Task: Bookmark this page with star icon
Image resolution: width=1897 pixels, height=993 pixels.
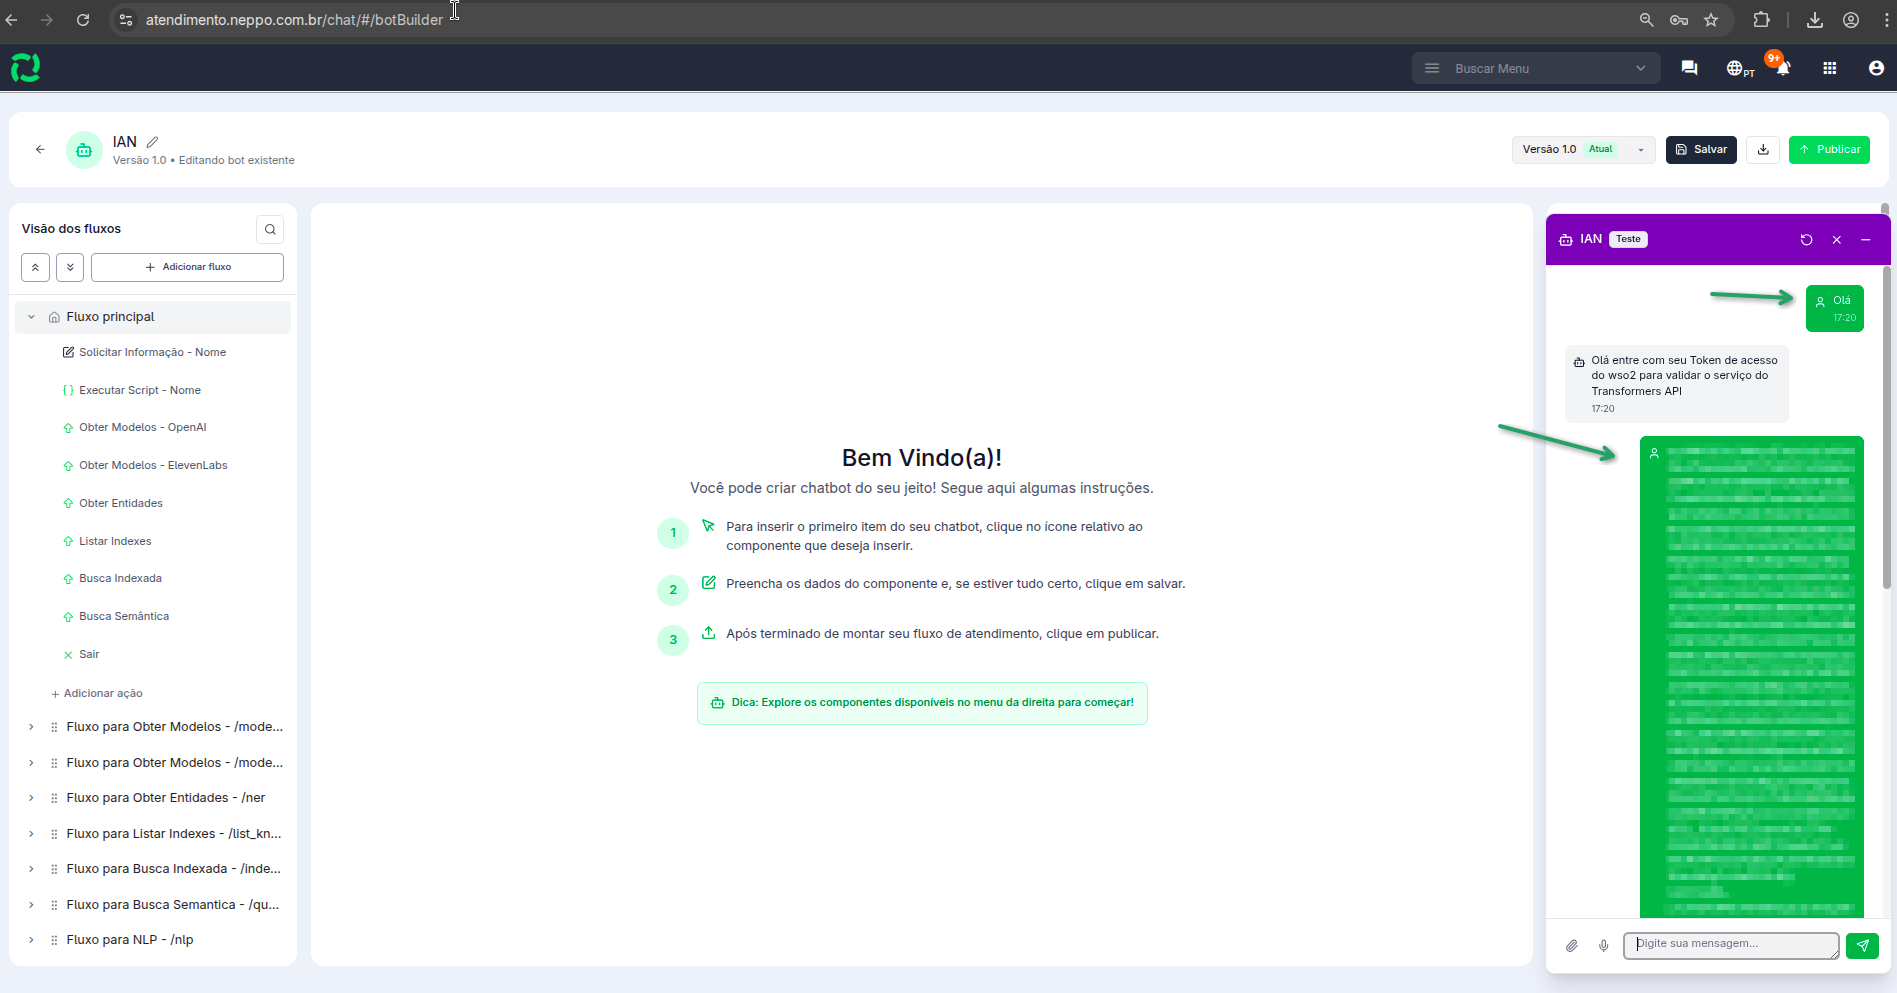Action: pyautogui.click(x=1711, y=20)
